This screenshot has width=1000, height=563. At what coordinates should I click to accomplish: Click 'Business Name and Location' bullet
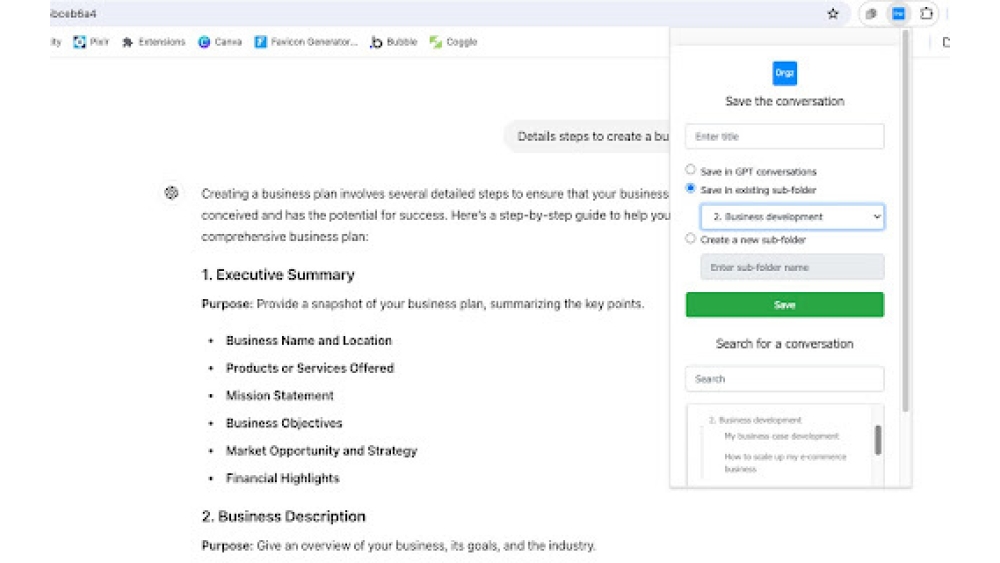(x=309, y=340)
